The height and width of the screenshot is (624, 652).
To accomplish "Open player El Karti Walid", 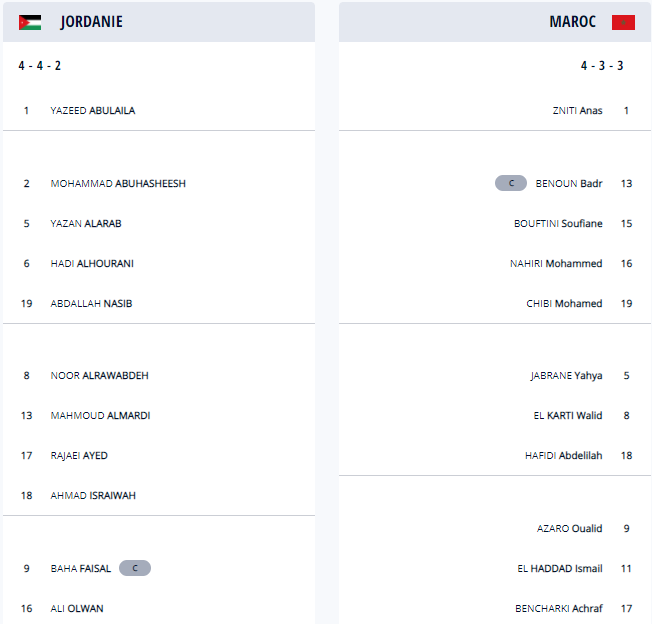I will (x=568, y=416).
